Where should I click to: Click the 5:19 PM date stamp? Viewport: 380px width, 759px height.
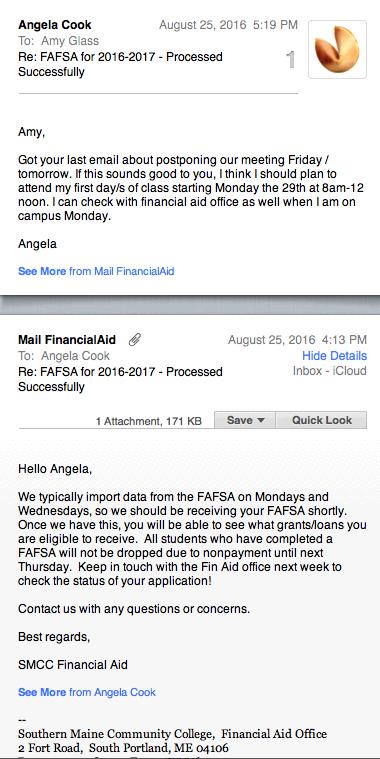point(228,25)
